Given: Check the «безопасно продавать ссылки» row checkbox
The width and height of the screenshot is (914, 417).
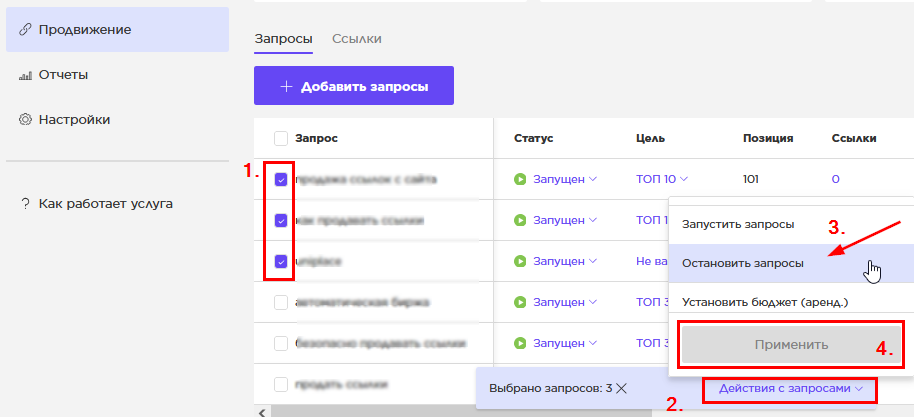Looking at the screenshot, I should point(281,344).
